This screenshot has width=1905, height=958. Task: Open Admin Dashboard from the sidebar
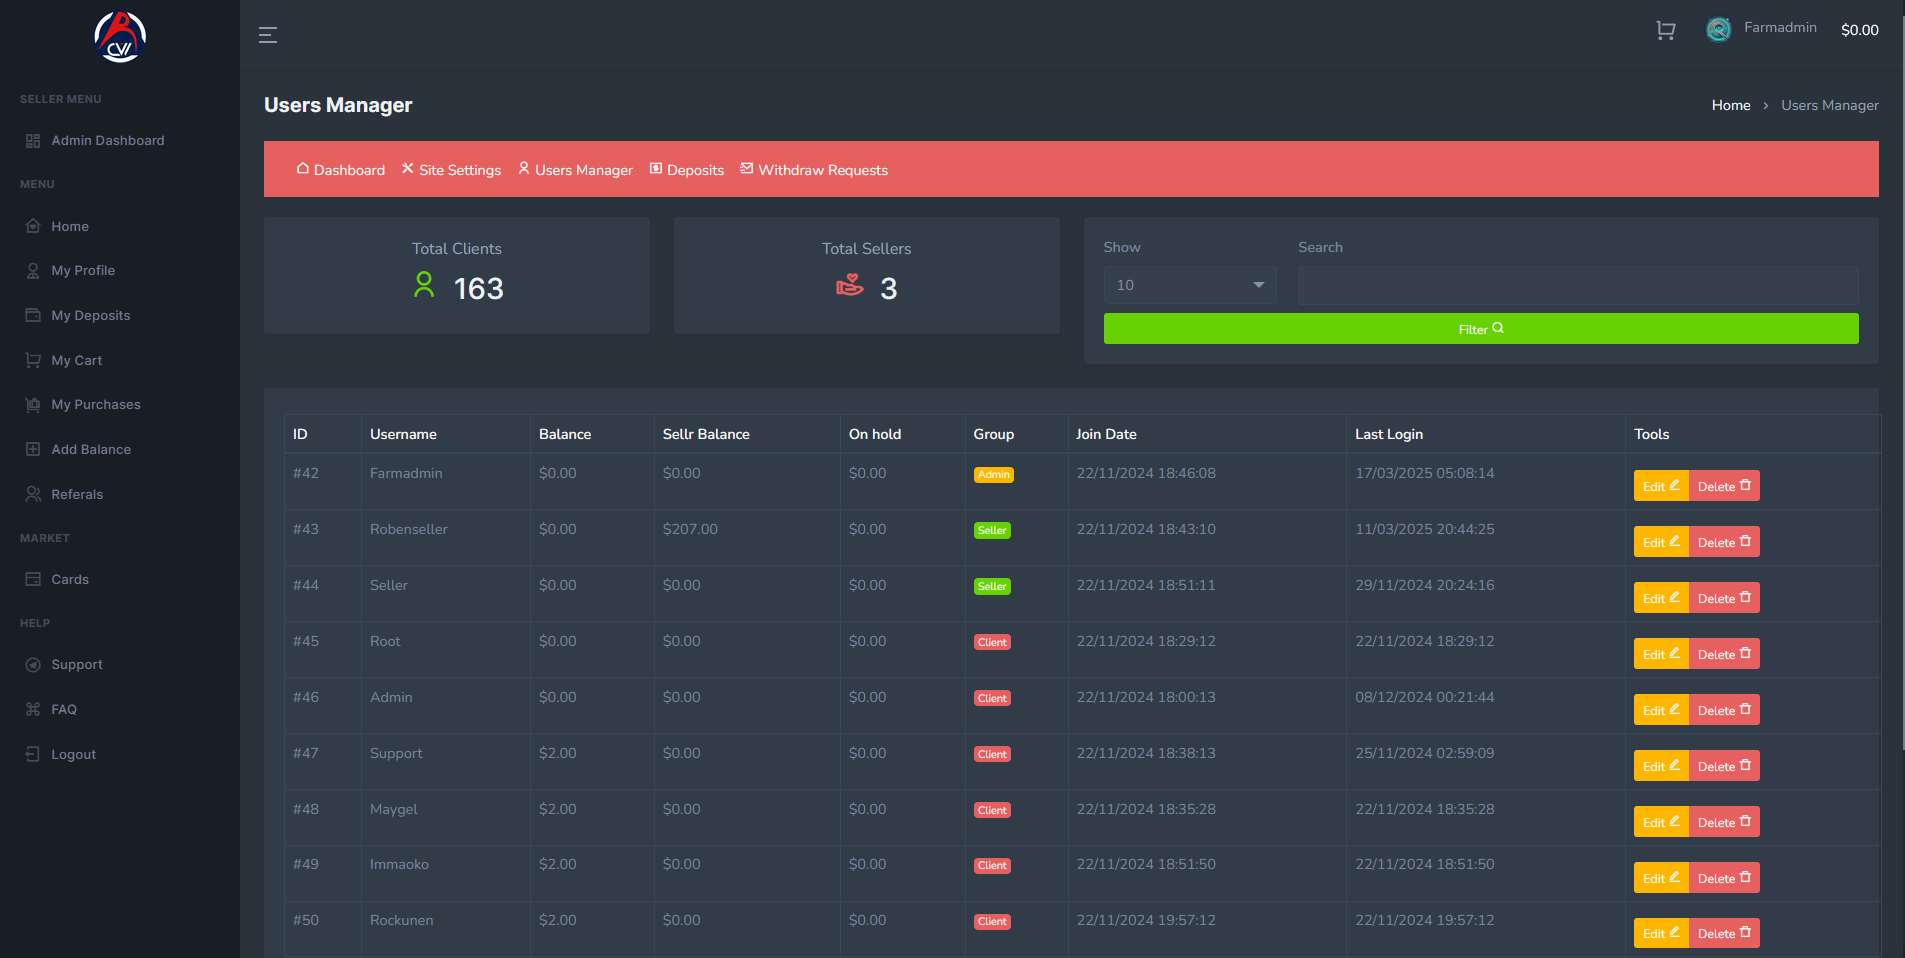(x=107, y=141)
